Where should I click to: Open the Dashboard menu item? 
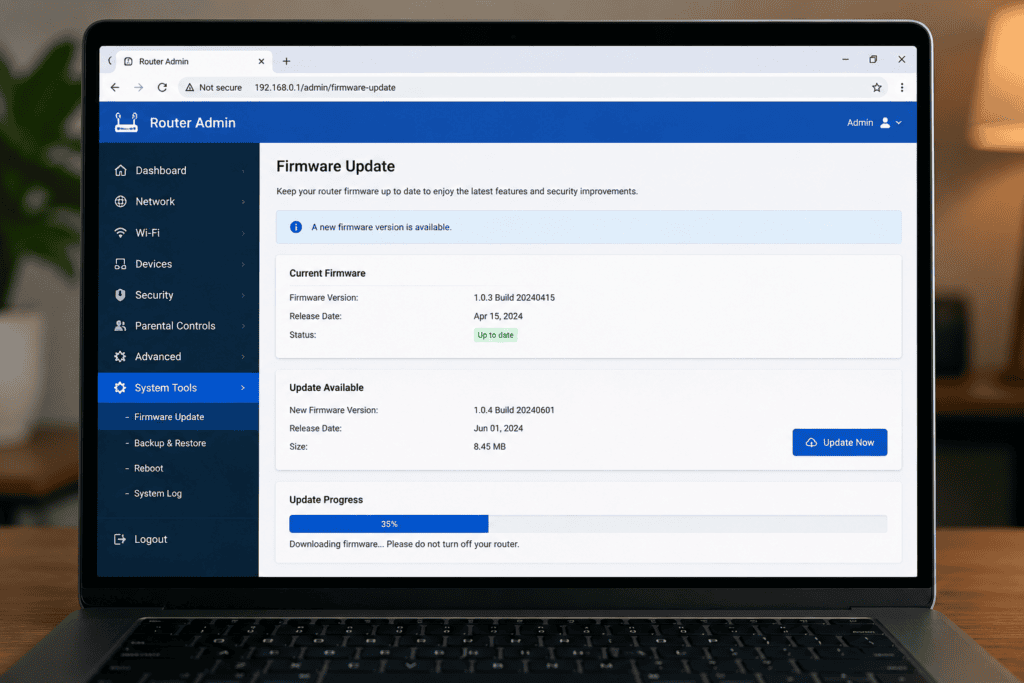tap(178, 170)
